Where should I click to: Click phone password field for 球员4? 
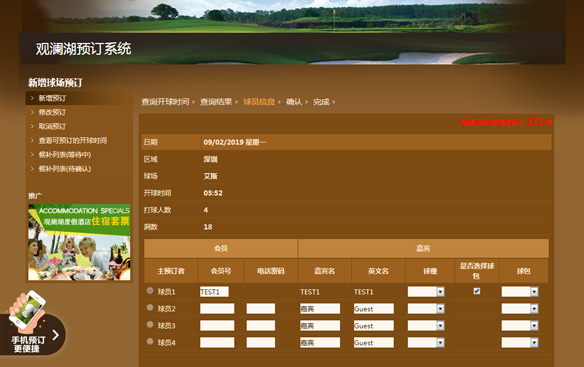261,342
